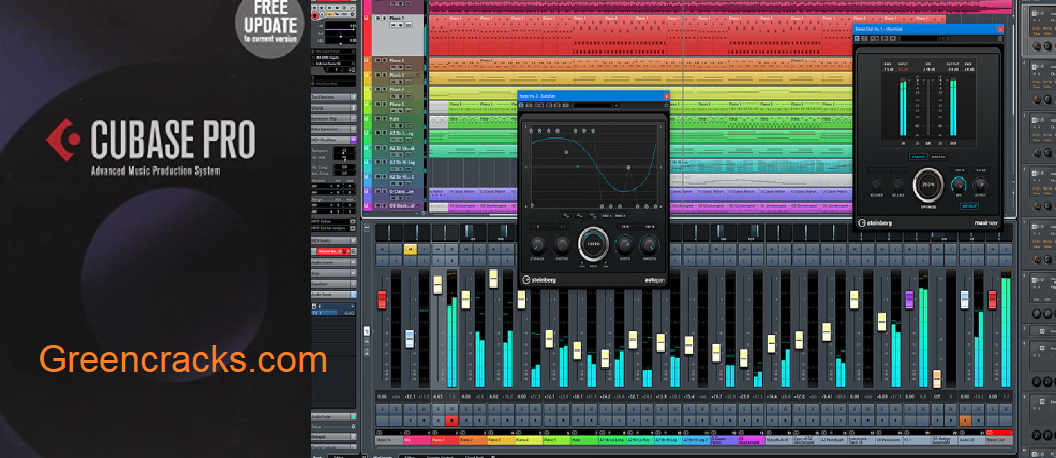Click the Piano 1 pan control in mixer

(444, 232)
